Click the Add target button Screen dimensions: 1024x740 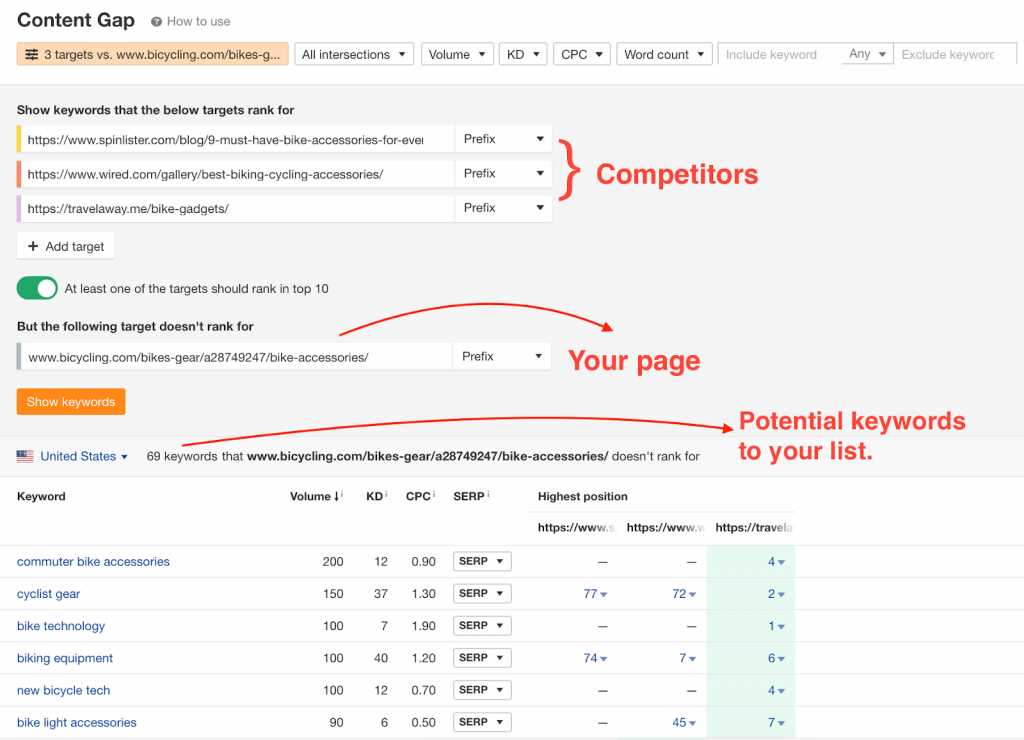coord(66,246)
